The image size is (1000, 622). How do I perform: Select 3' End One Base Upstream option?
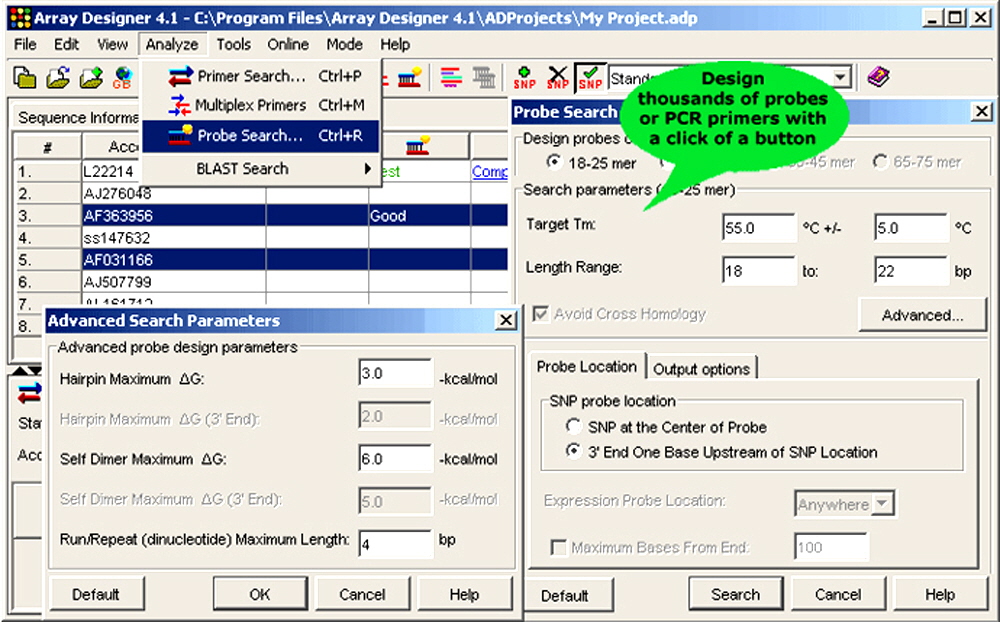point(573,451)
